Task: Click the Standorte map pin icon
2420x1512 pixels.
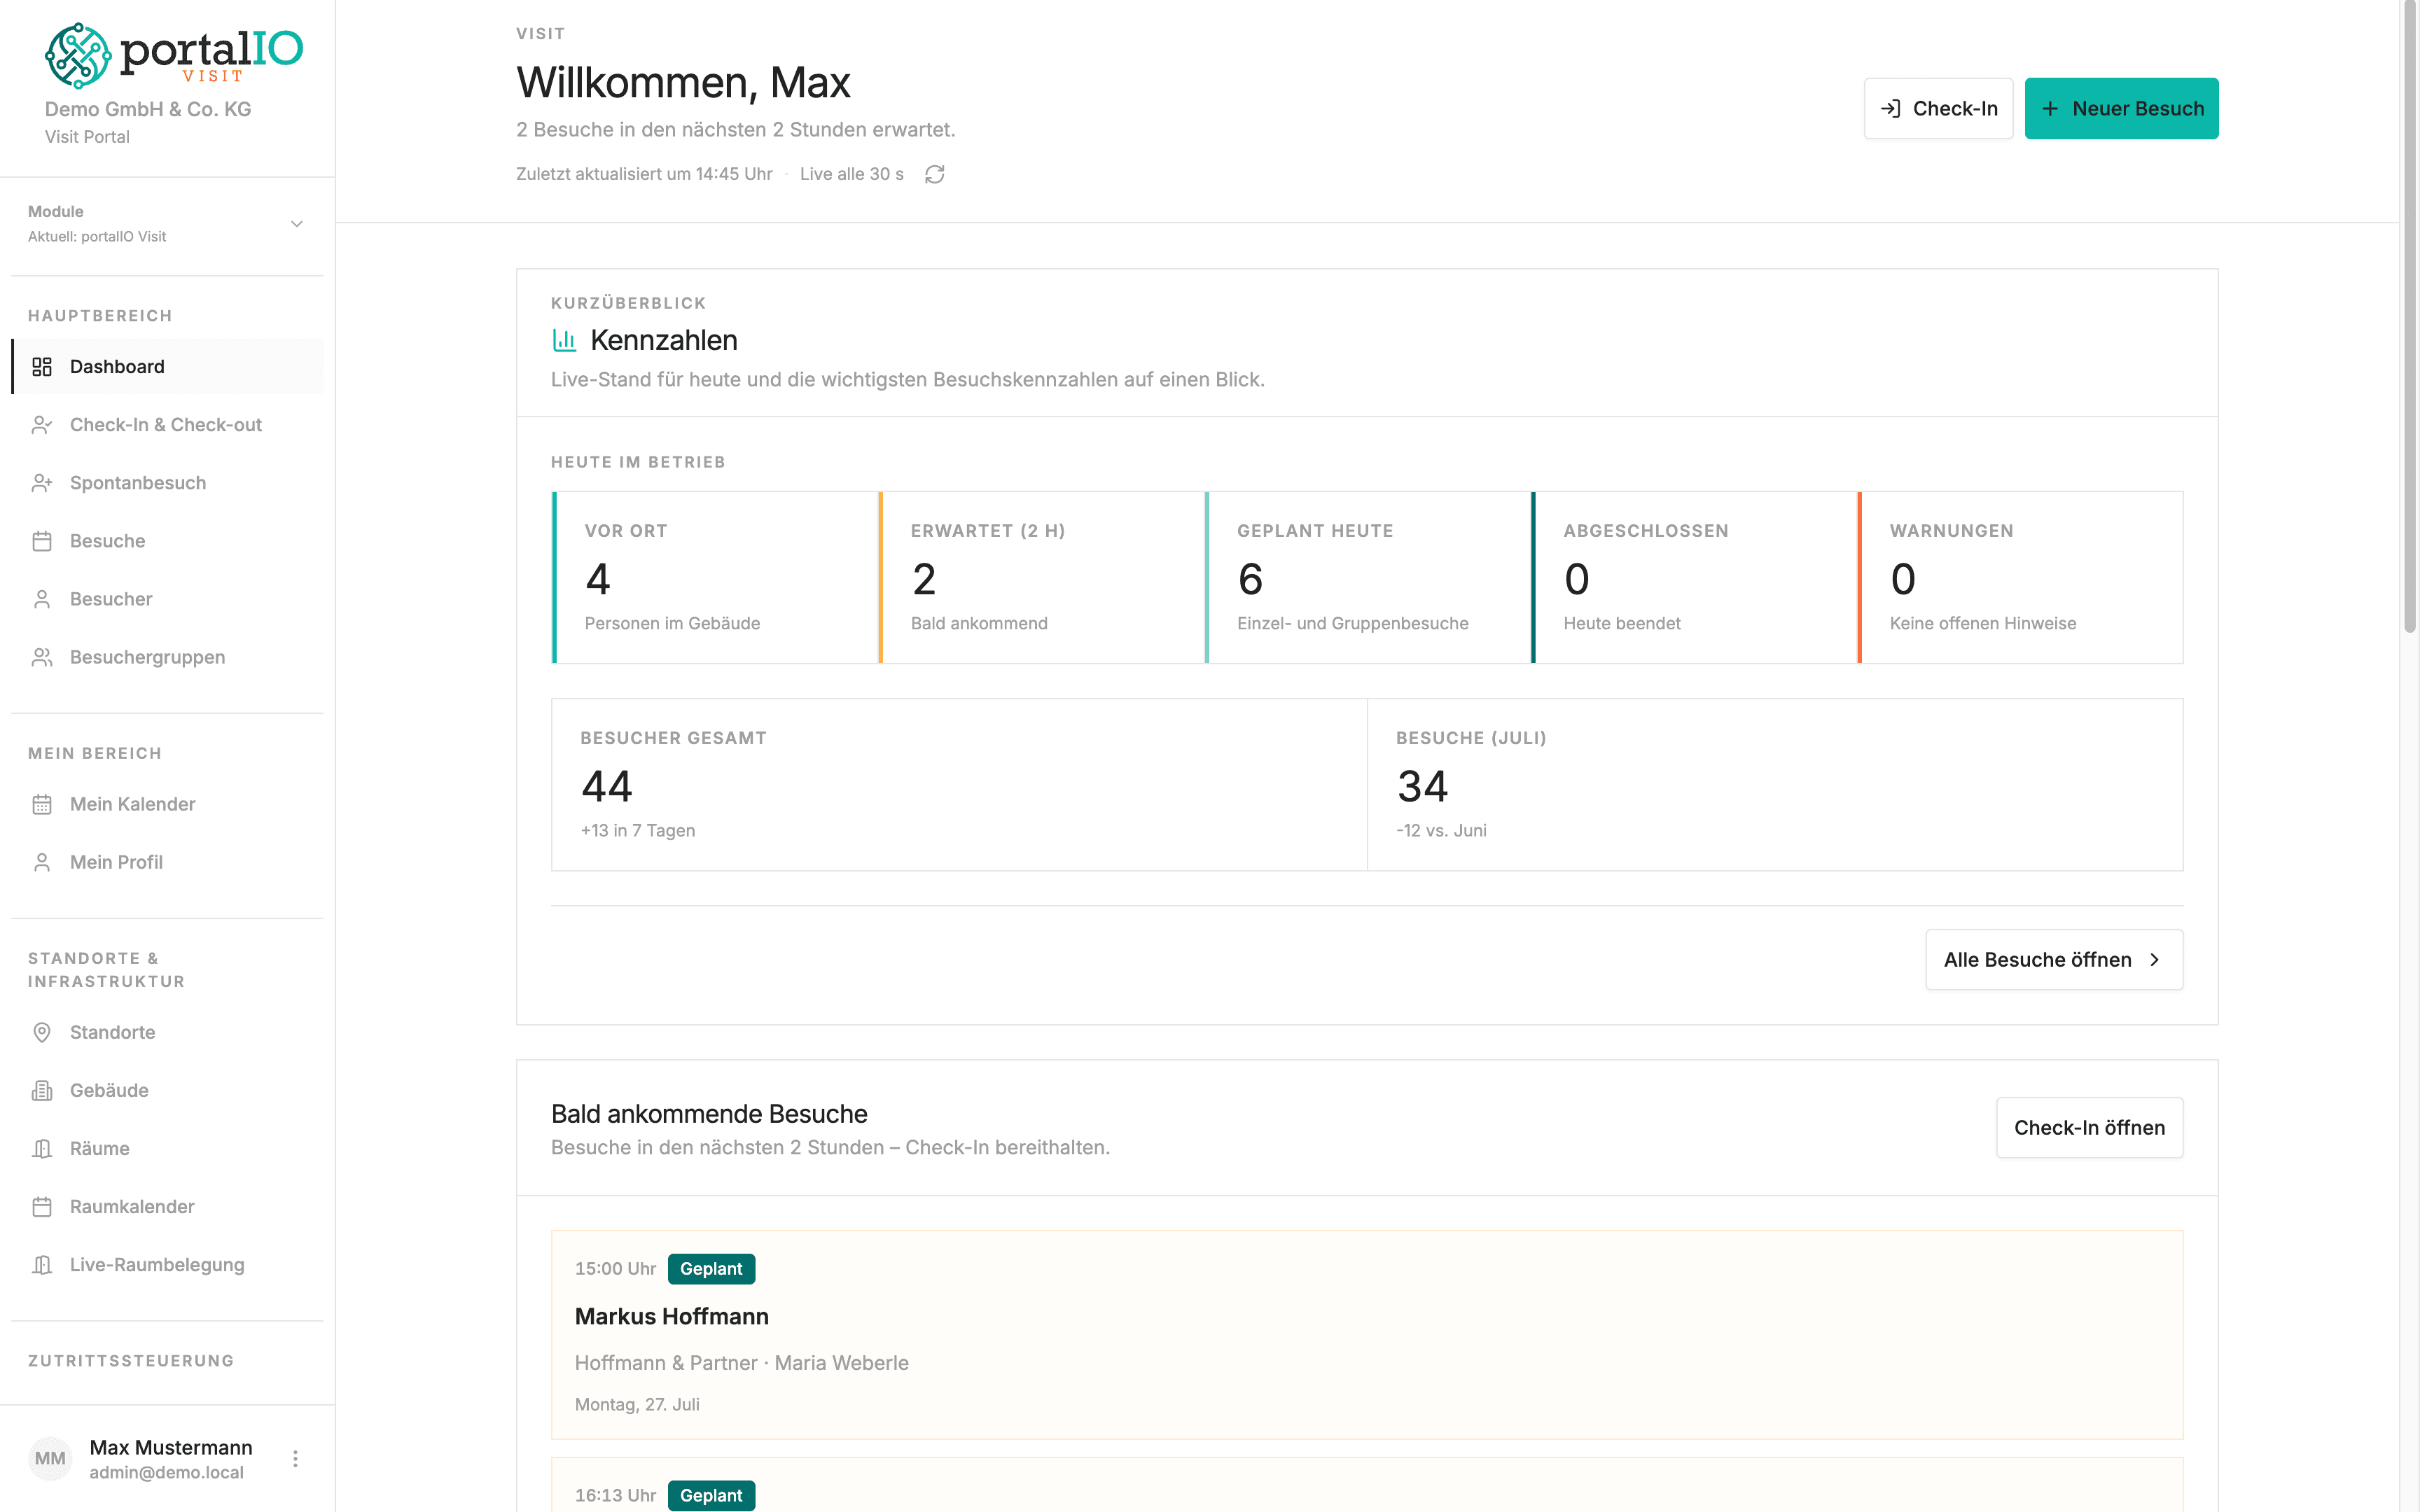Action: coord(42,1032)
